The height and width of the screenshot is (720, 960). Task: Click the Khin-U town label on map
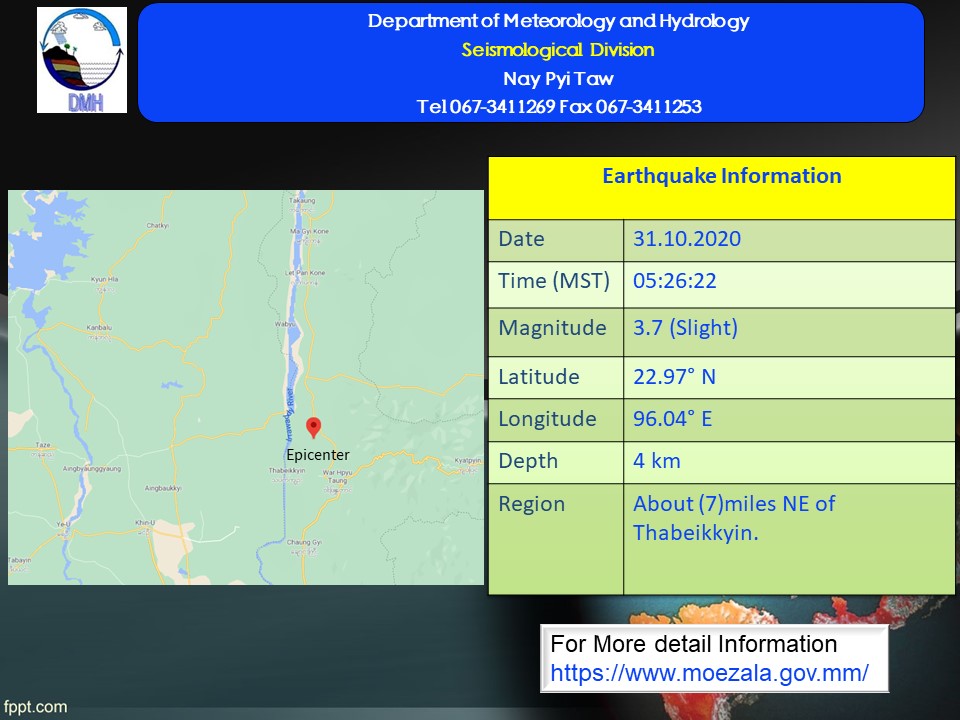click(146, 522)
